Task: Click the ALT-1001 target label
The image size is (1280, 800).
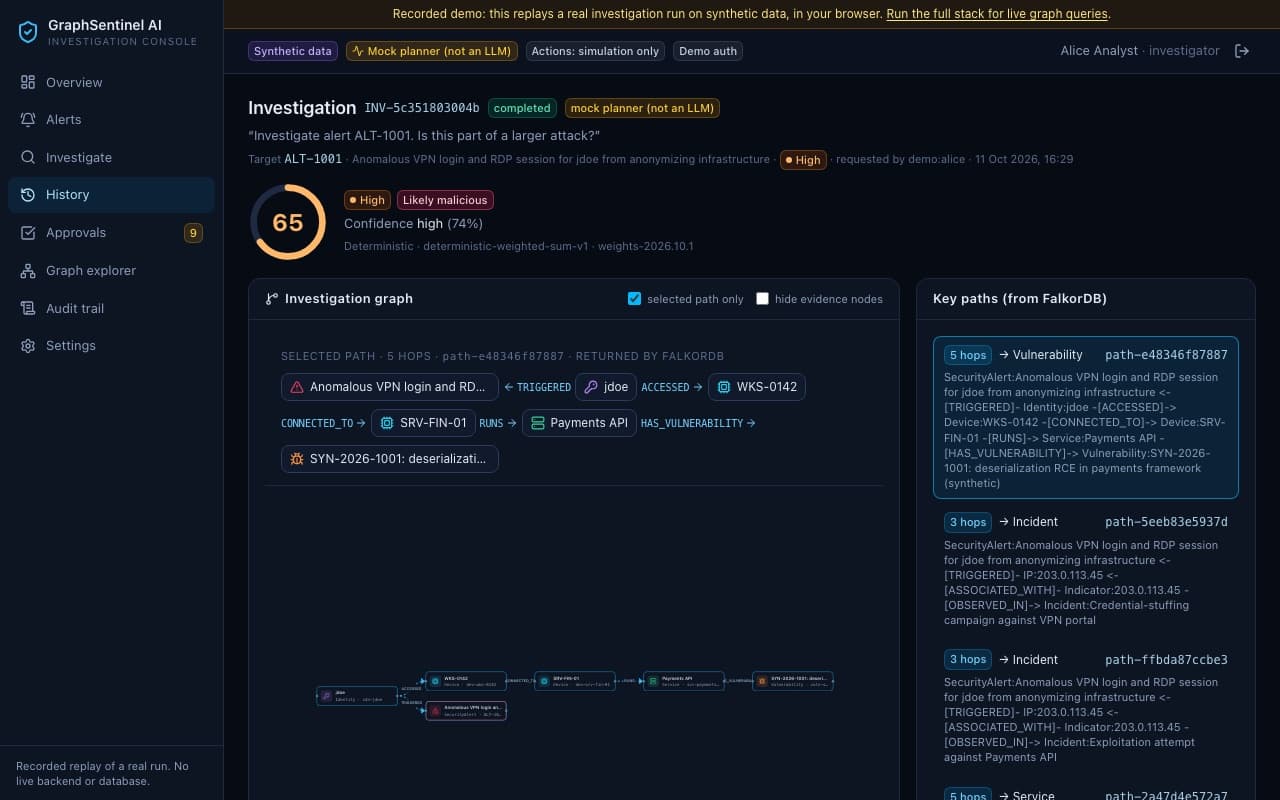Action: tap(313, 159)
